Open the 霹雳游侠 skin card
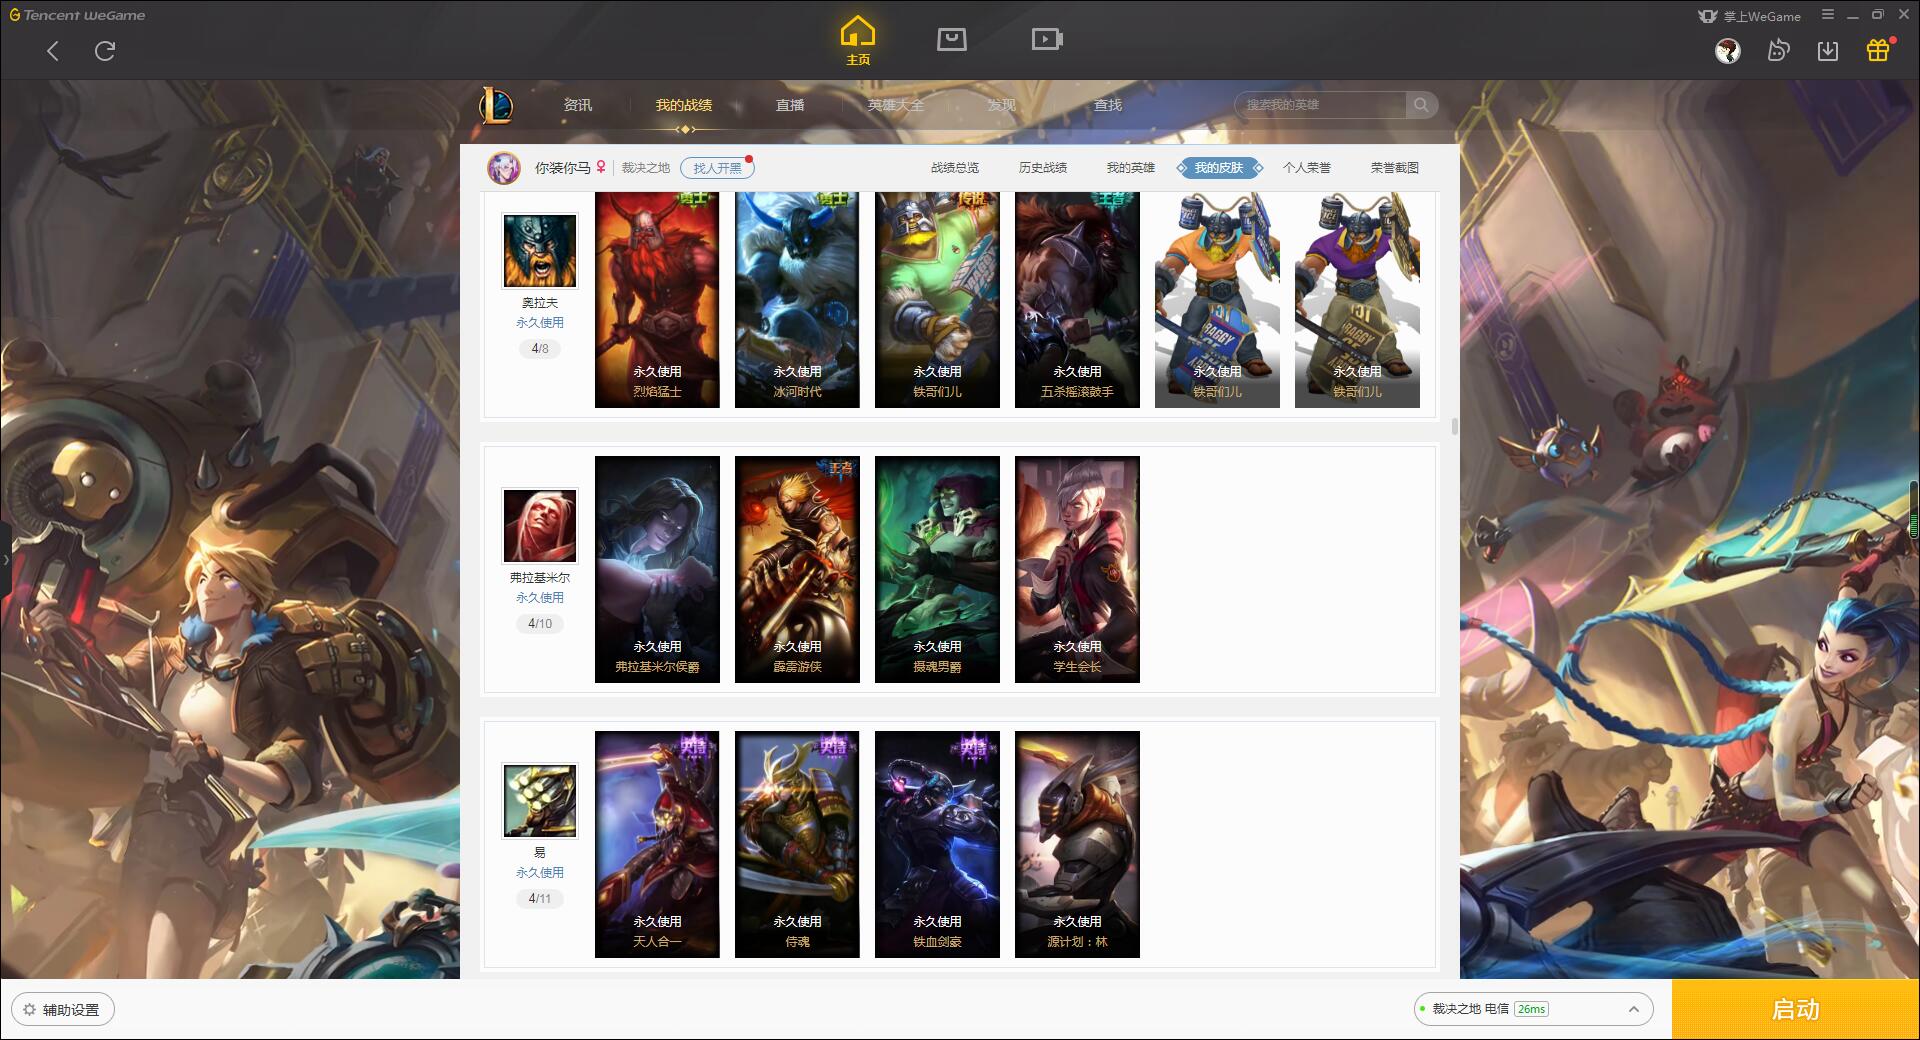 click(797, 570)
